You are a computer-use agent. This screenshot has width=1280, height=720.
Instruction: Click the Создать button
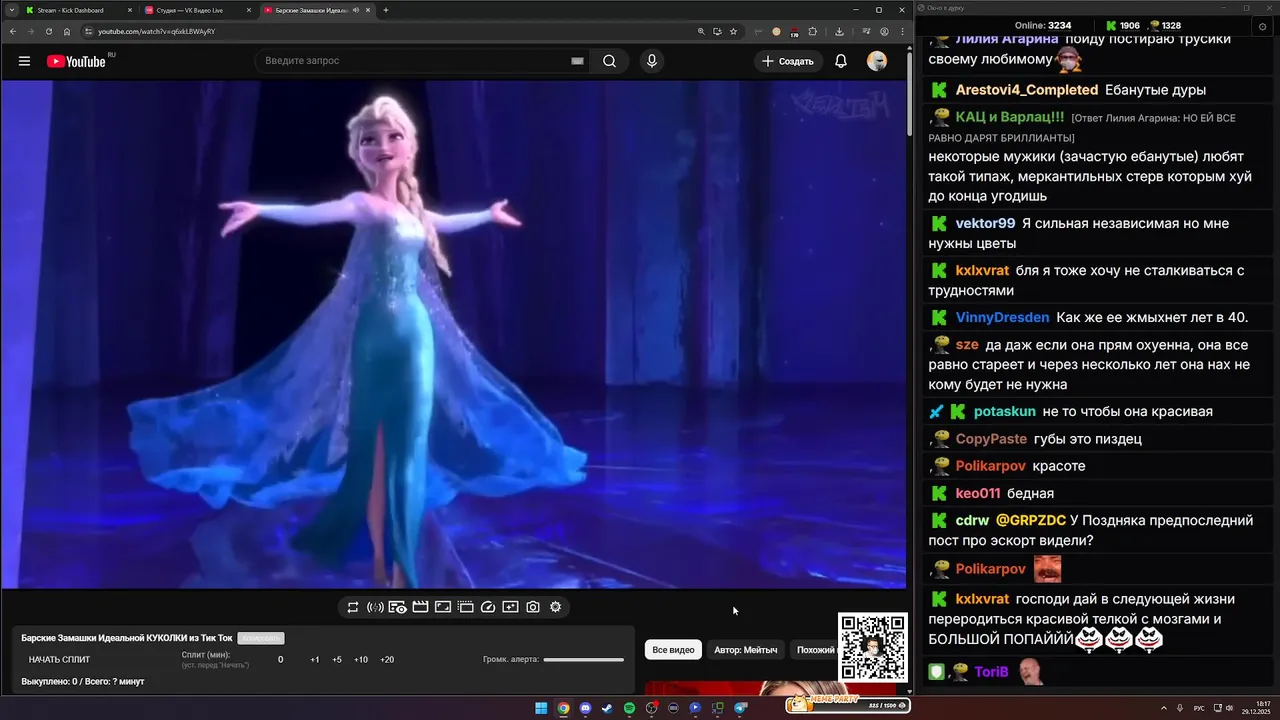tap(788, 61)
